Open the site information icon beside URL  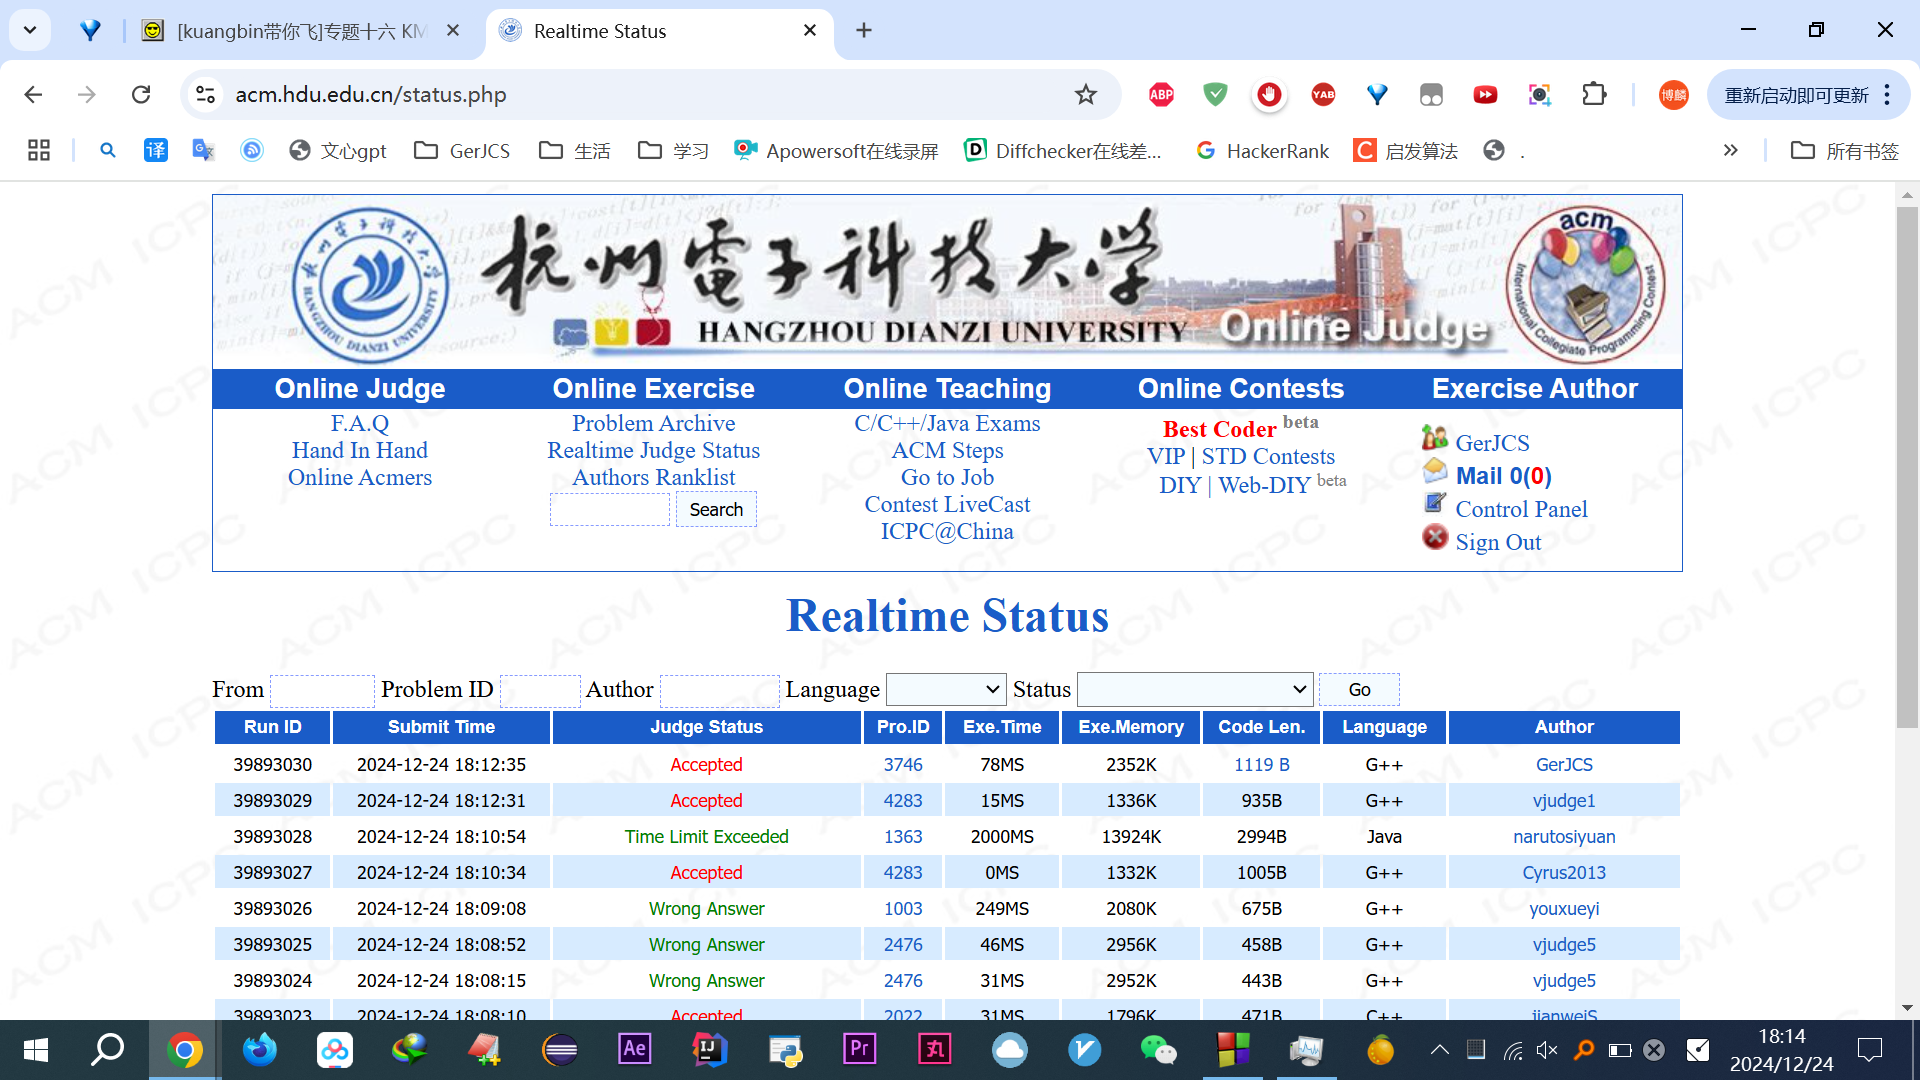tap(205, 95)
